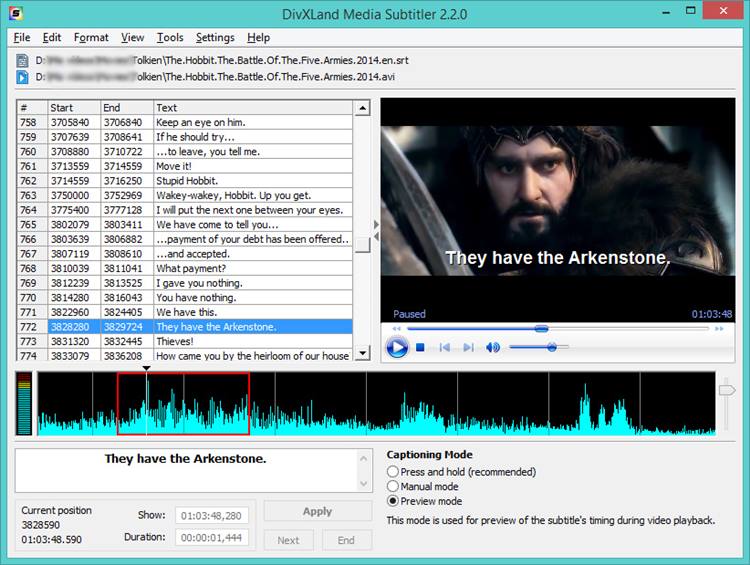This screenshot has width=750, height=565.
Task: Click the rewind arrows left of seek bar
Action: tap(397, 328)
